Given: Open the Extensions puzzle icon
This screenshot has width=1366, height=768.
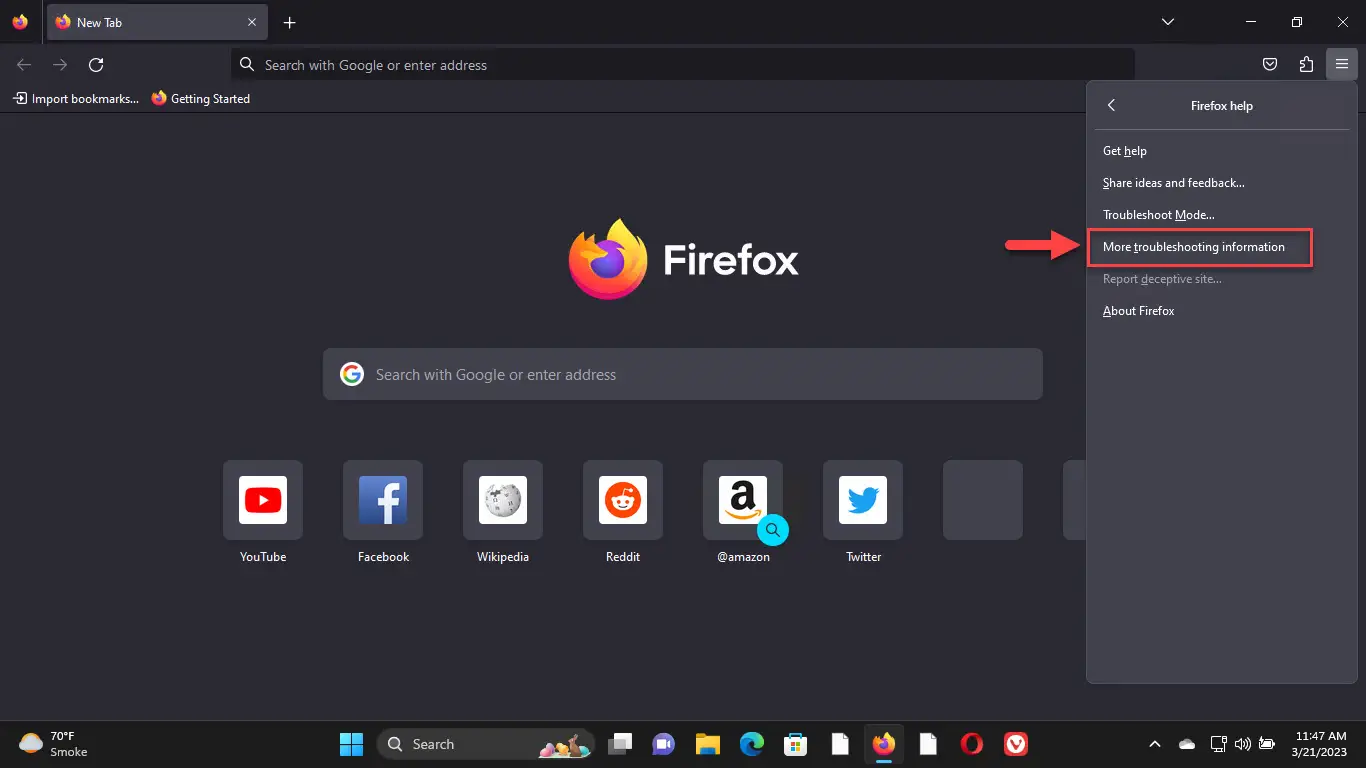Looking at the screenshot, I should pos(1306,65).
